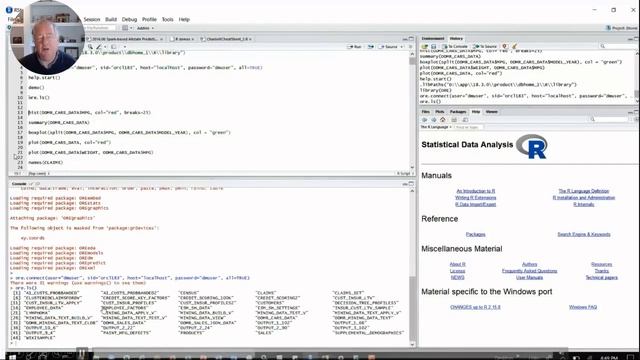Image resolution: width=640 pixels, height=360 pixels.
Task: Open the workspace panes layout dropdown
Action: coord(127,28)
